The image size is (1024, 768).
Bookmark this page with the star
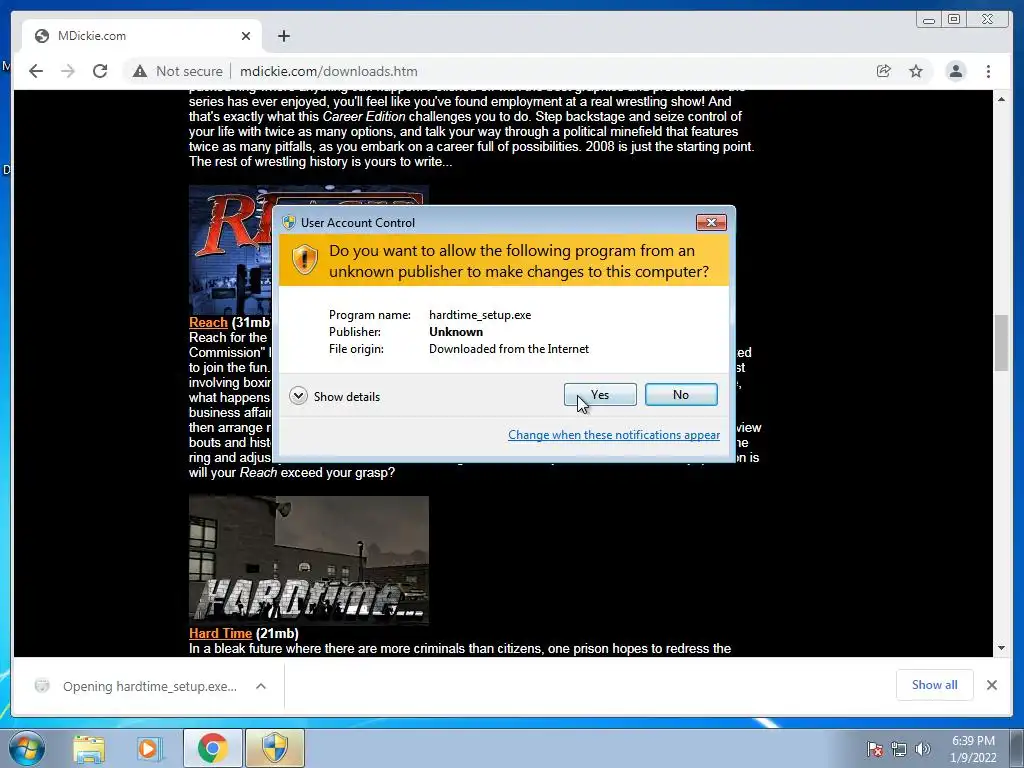[x=916, y=71]
